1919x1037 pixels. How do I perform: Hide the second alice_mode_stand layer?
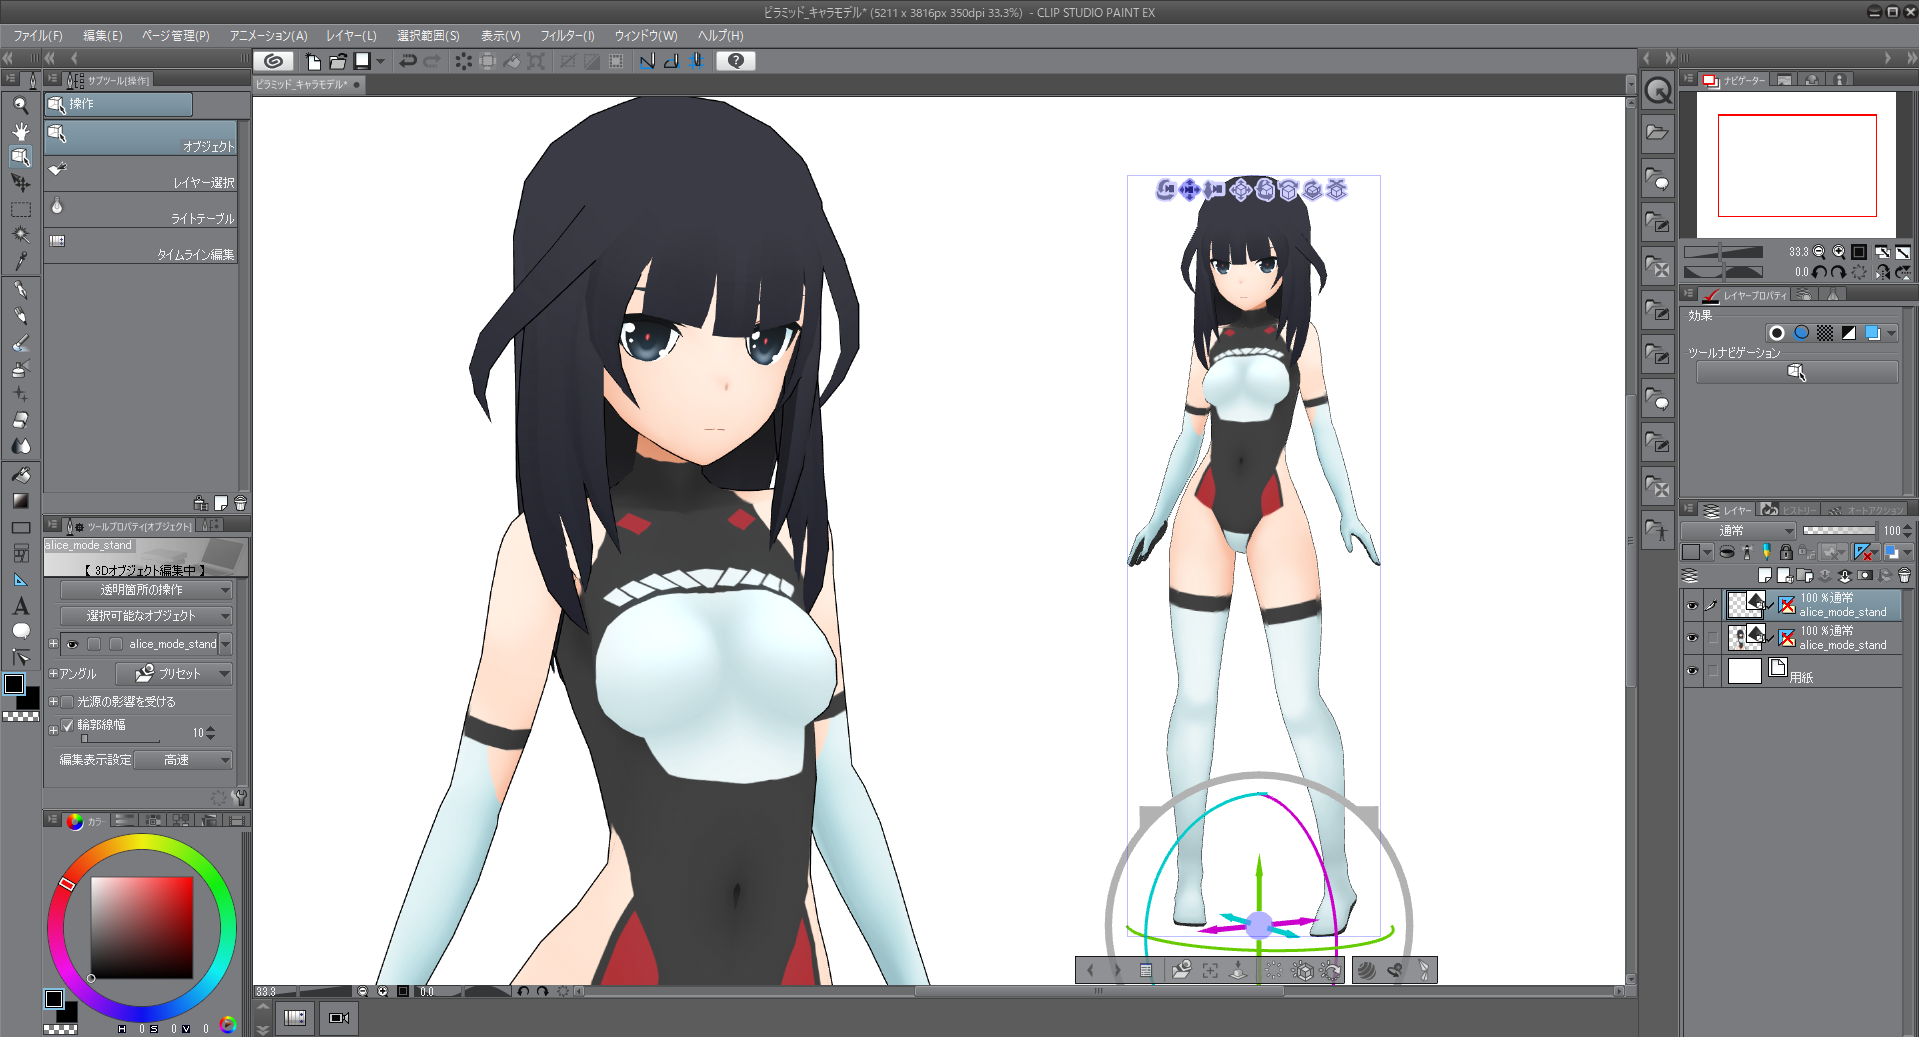click(x=1692, y=638)
